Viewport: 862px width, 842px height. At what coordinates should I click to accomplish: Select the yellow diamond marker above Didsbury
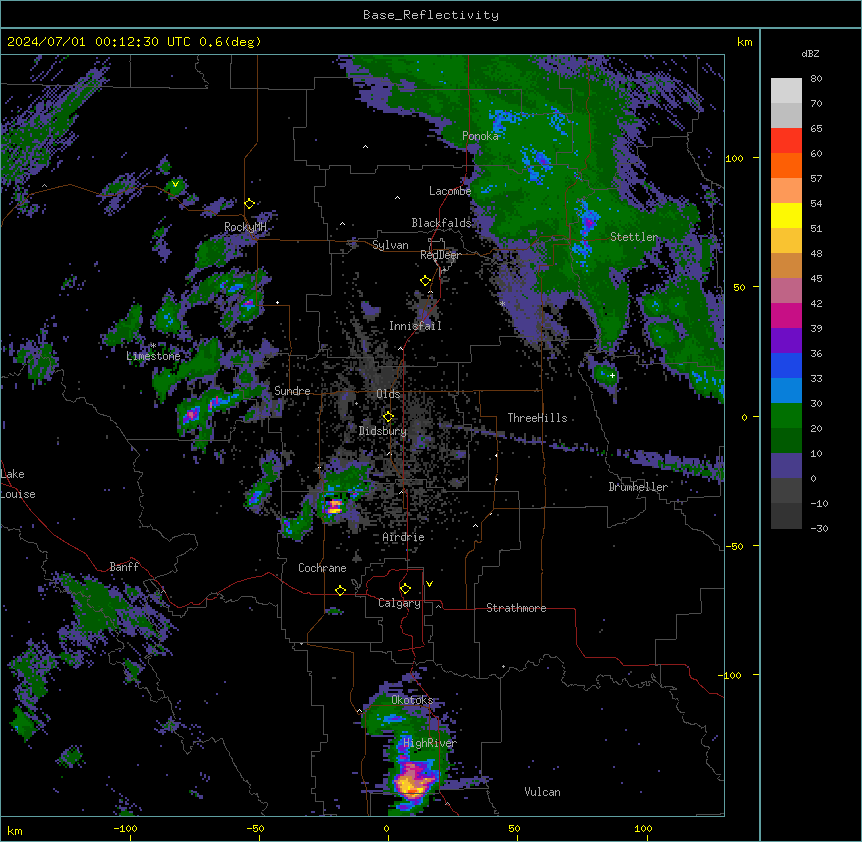pyautogui.click(x=388, y=416)
